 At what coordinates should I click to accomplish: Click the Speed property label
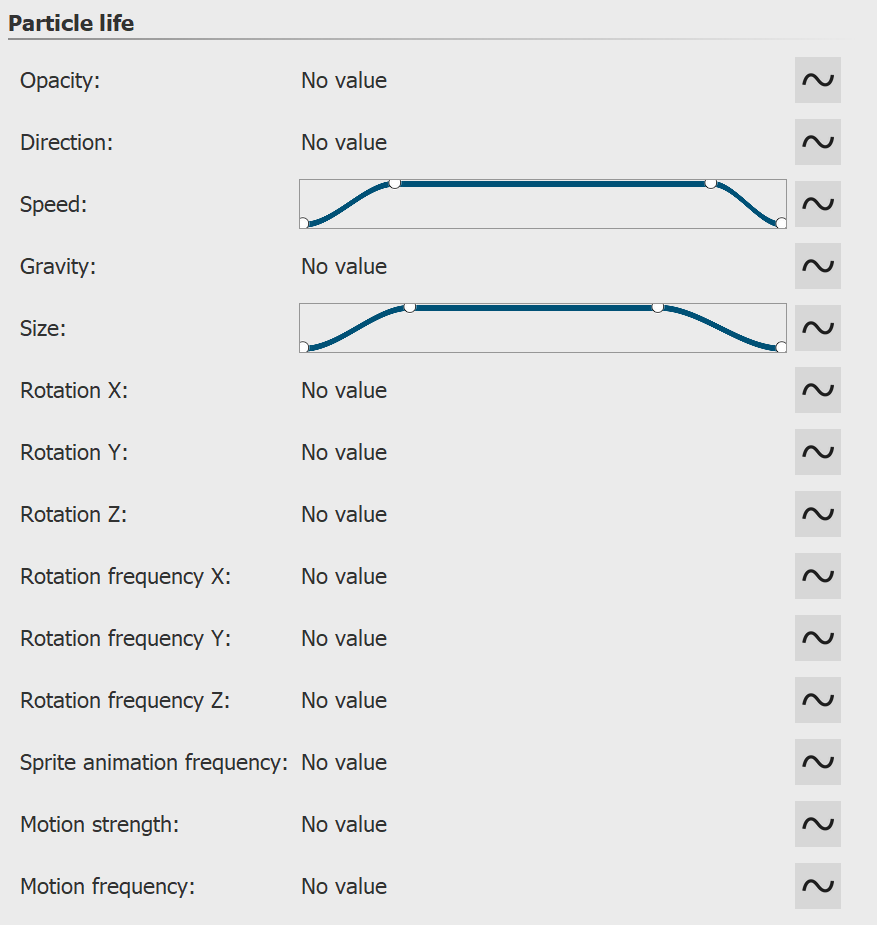click(53, 204)
